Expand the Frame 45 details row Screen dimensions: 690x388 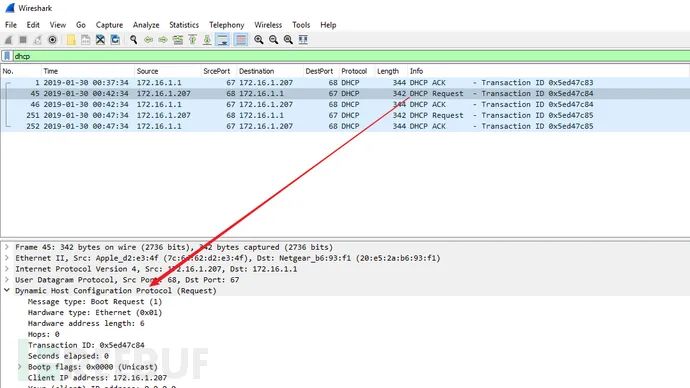pyautogui.click(x=7, y=247)
